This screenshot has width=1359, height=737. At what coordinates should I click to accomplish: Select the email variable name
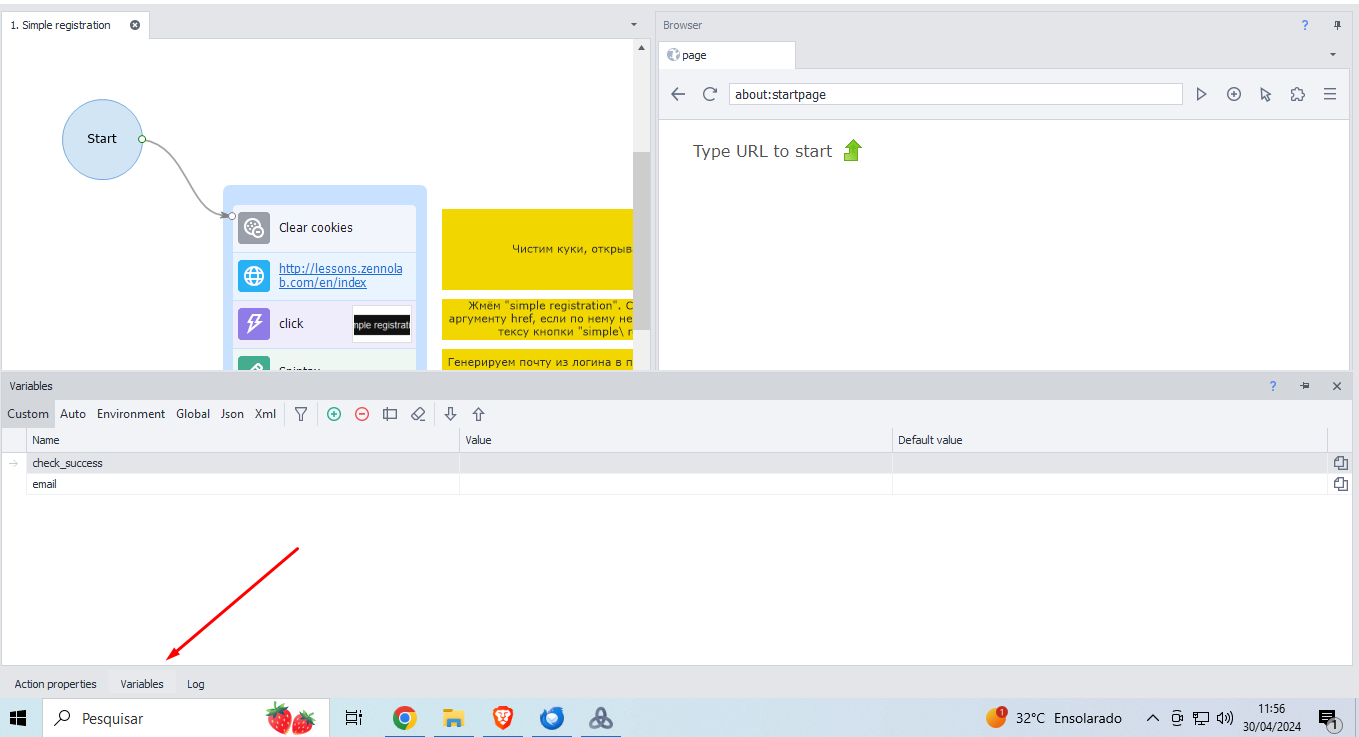point(44,484)
